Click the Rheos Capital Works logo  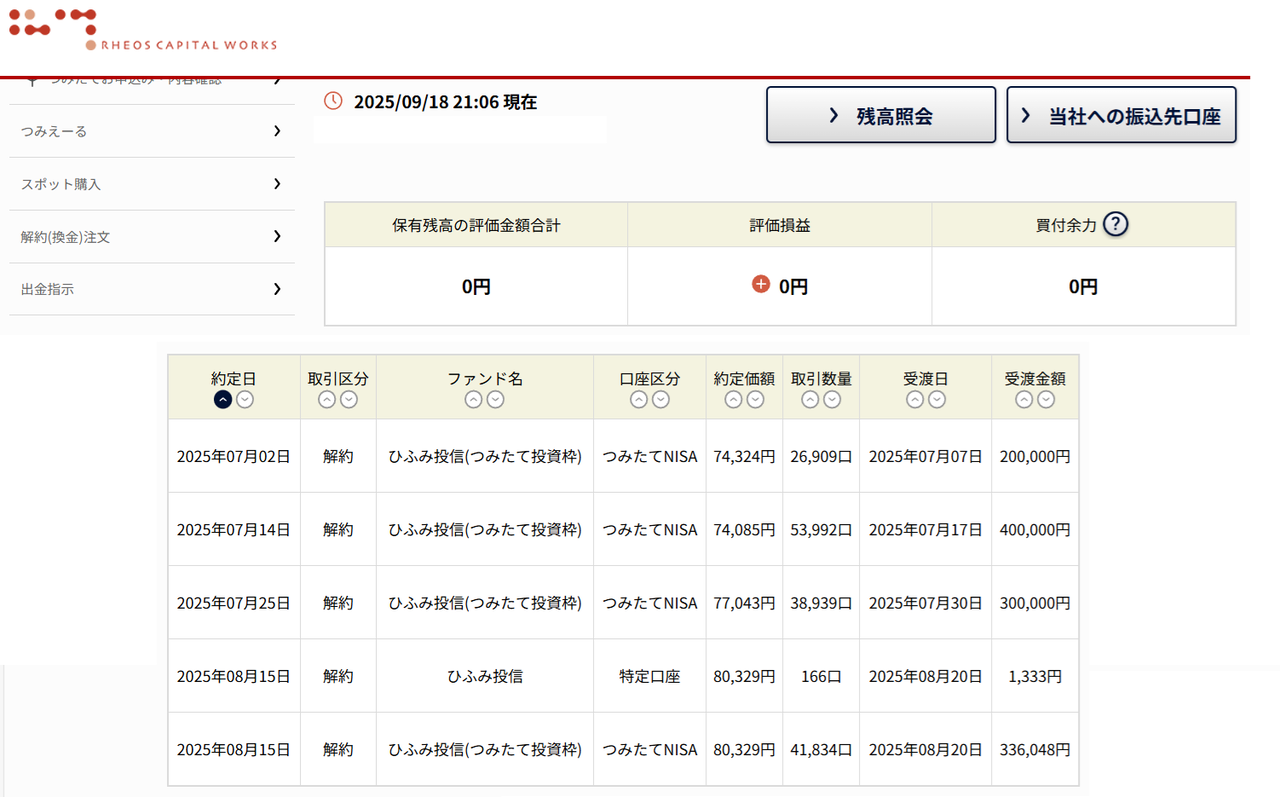143,30
